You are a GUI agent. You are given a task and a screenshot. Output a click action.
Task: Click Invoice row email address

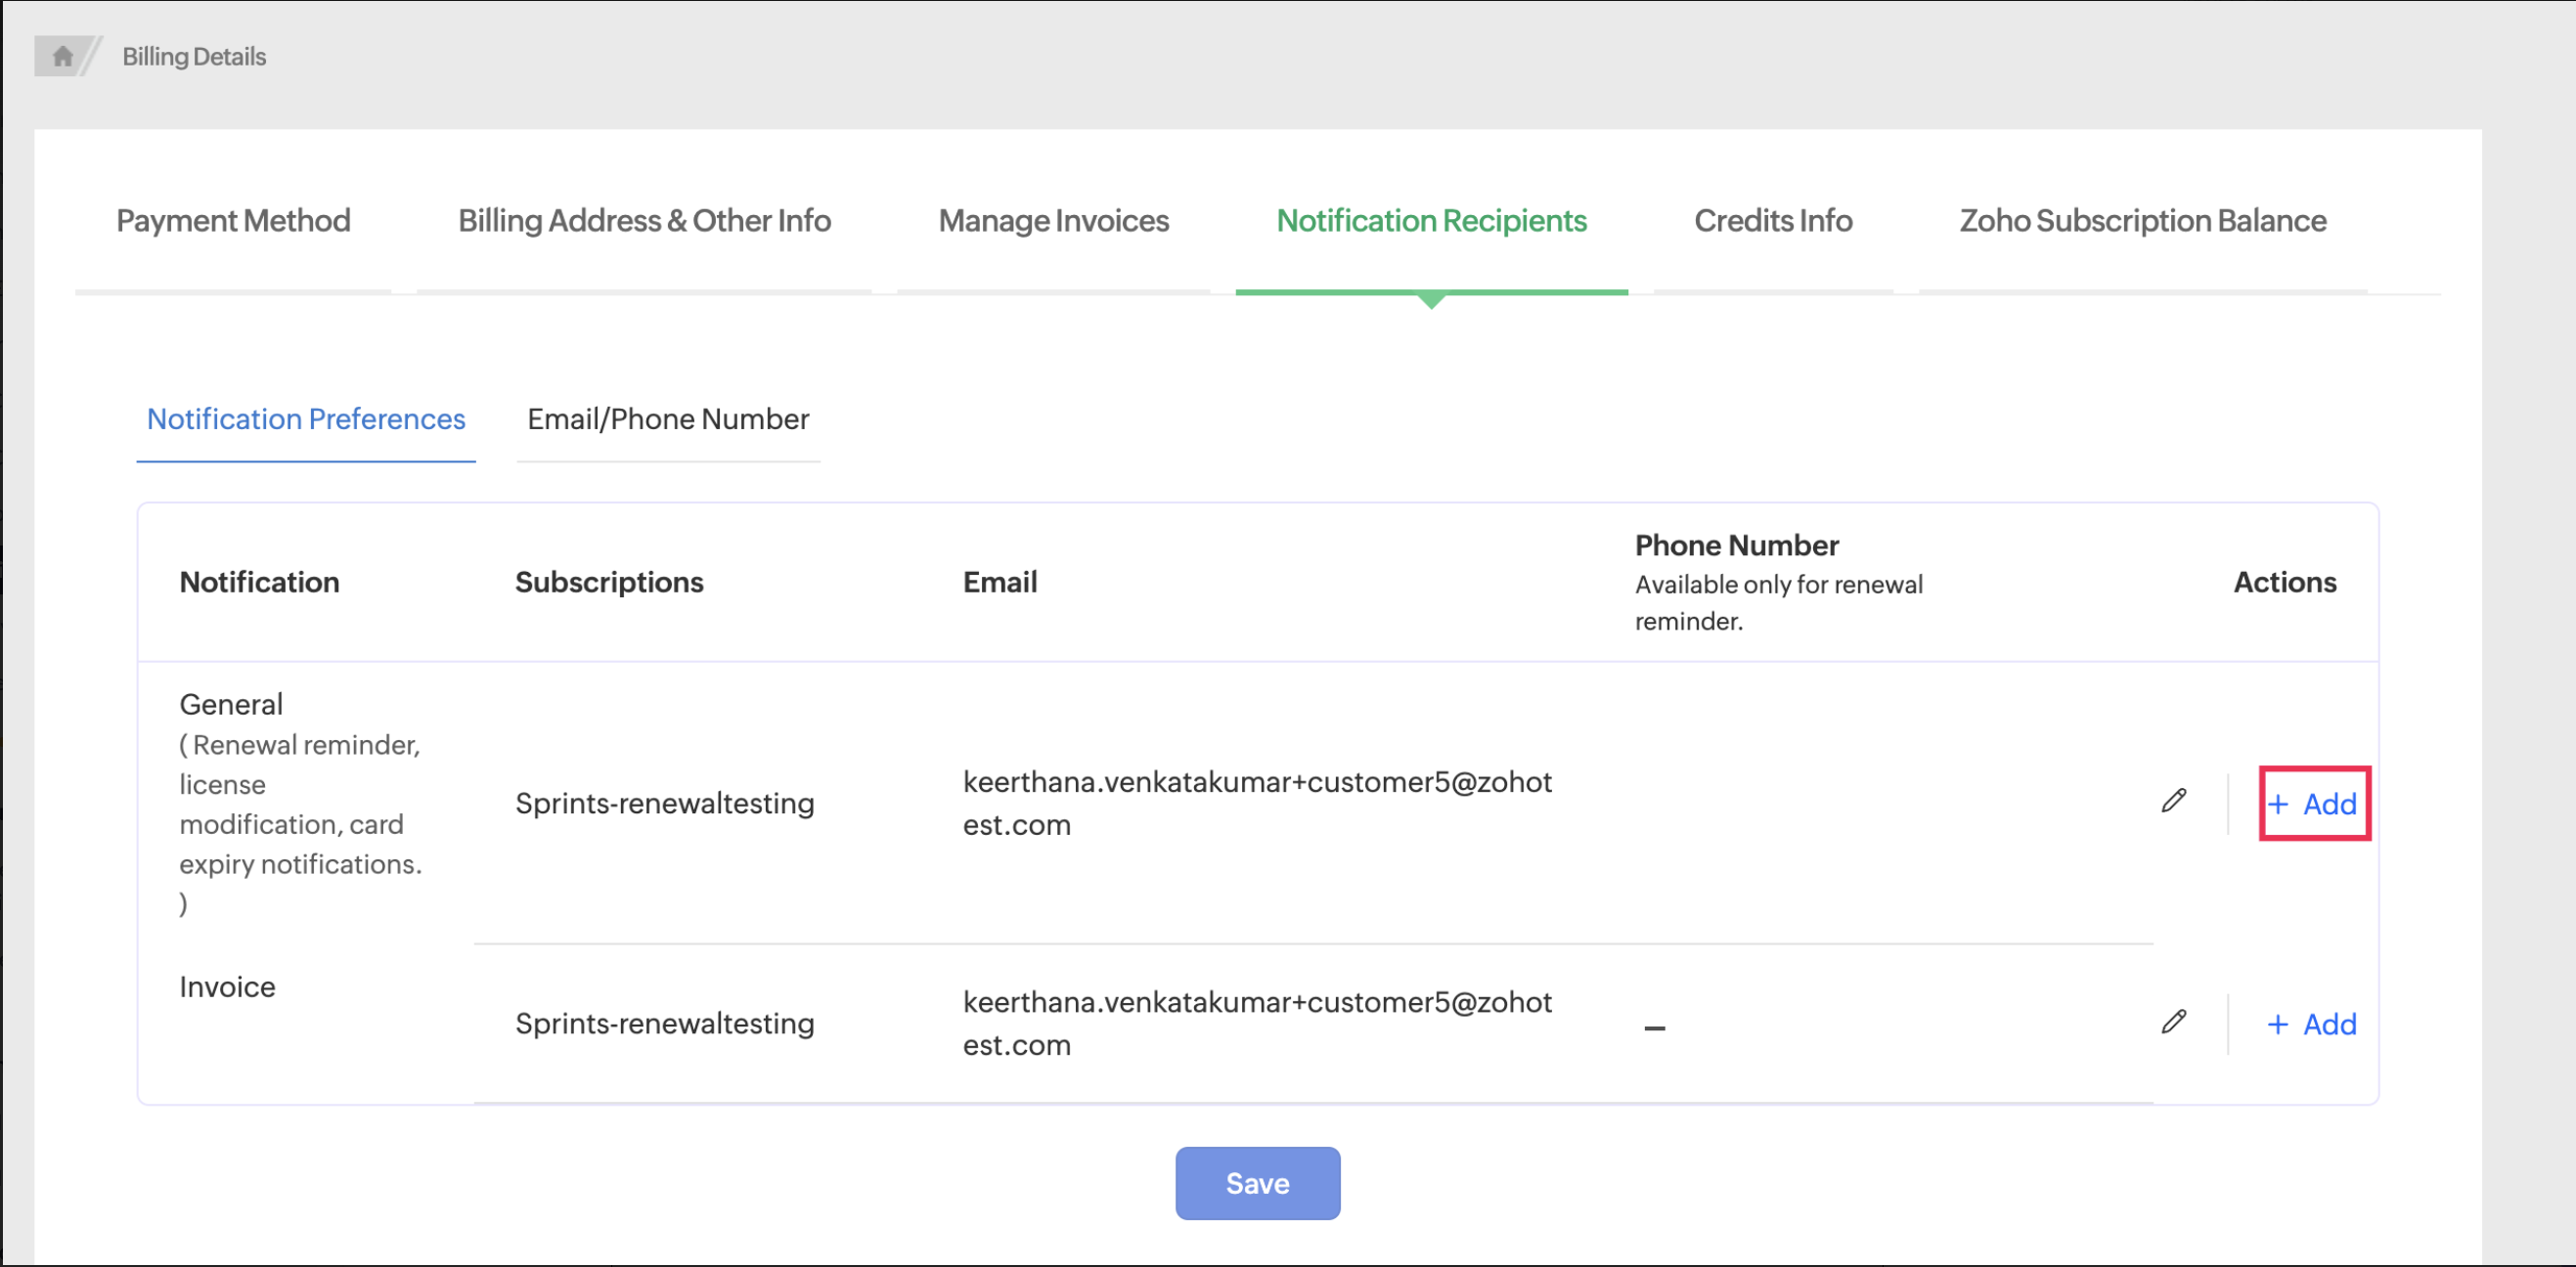tap(1256, 1023)
